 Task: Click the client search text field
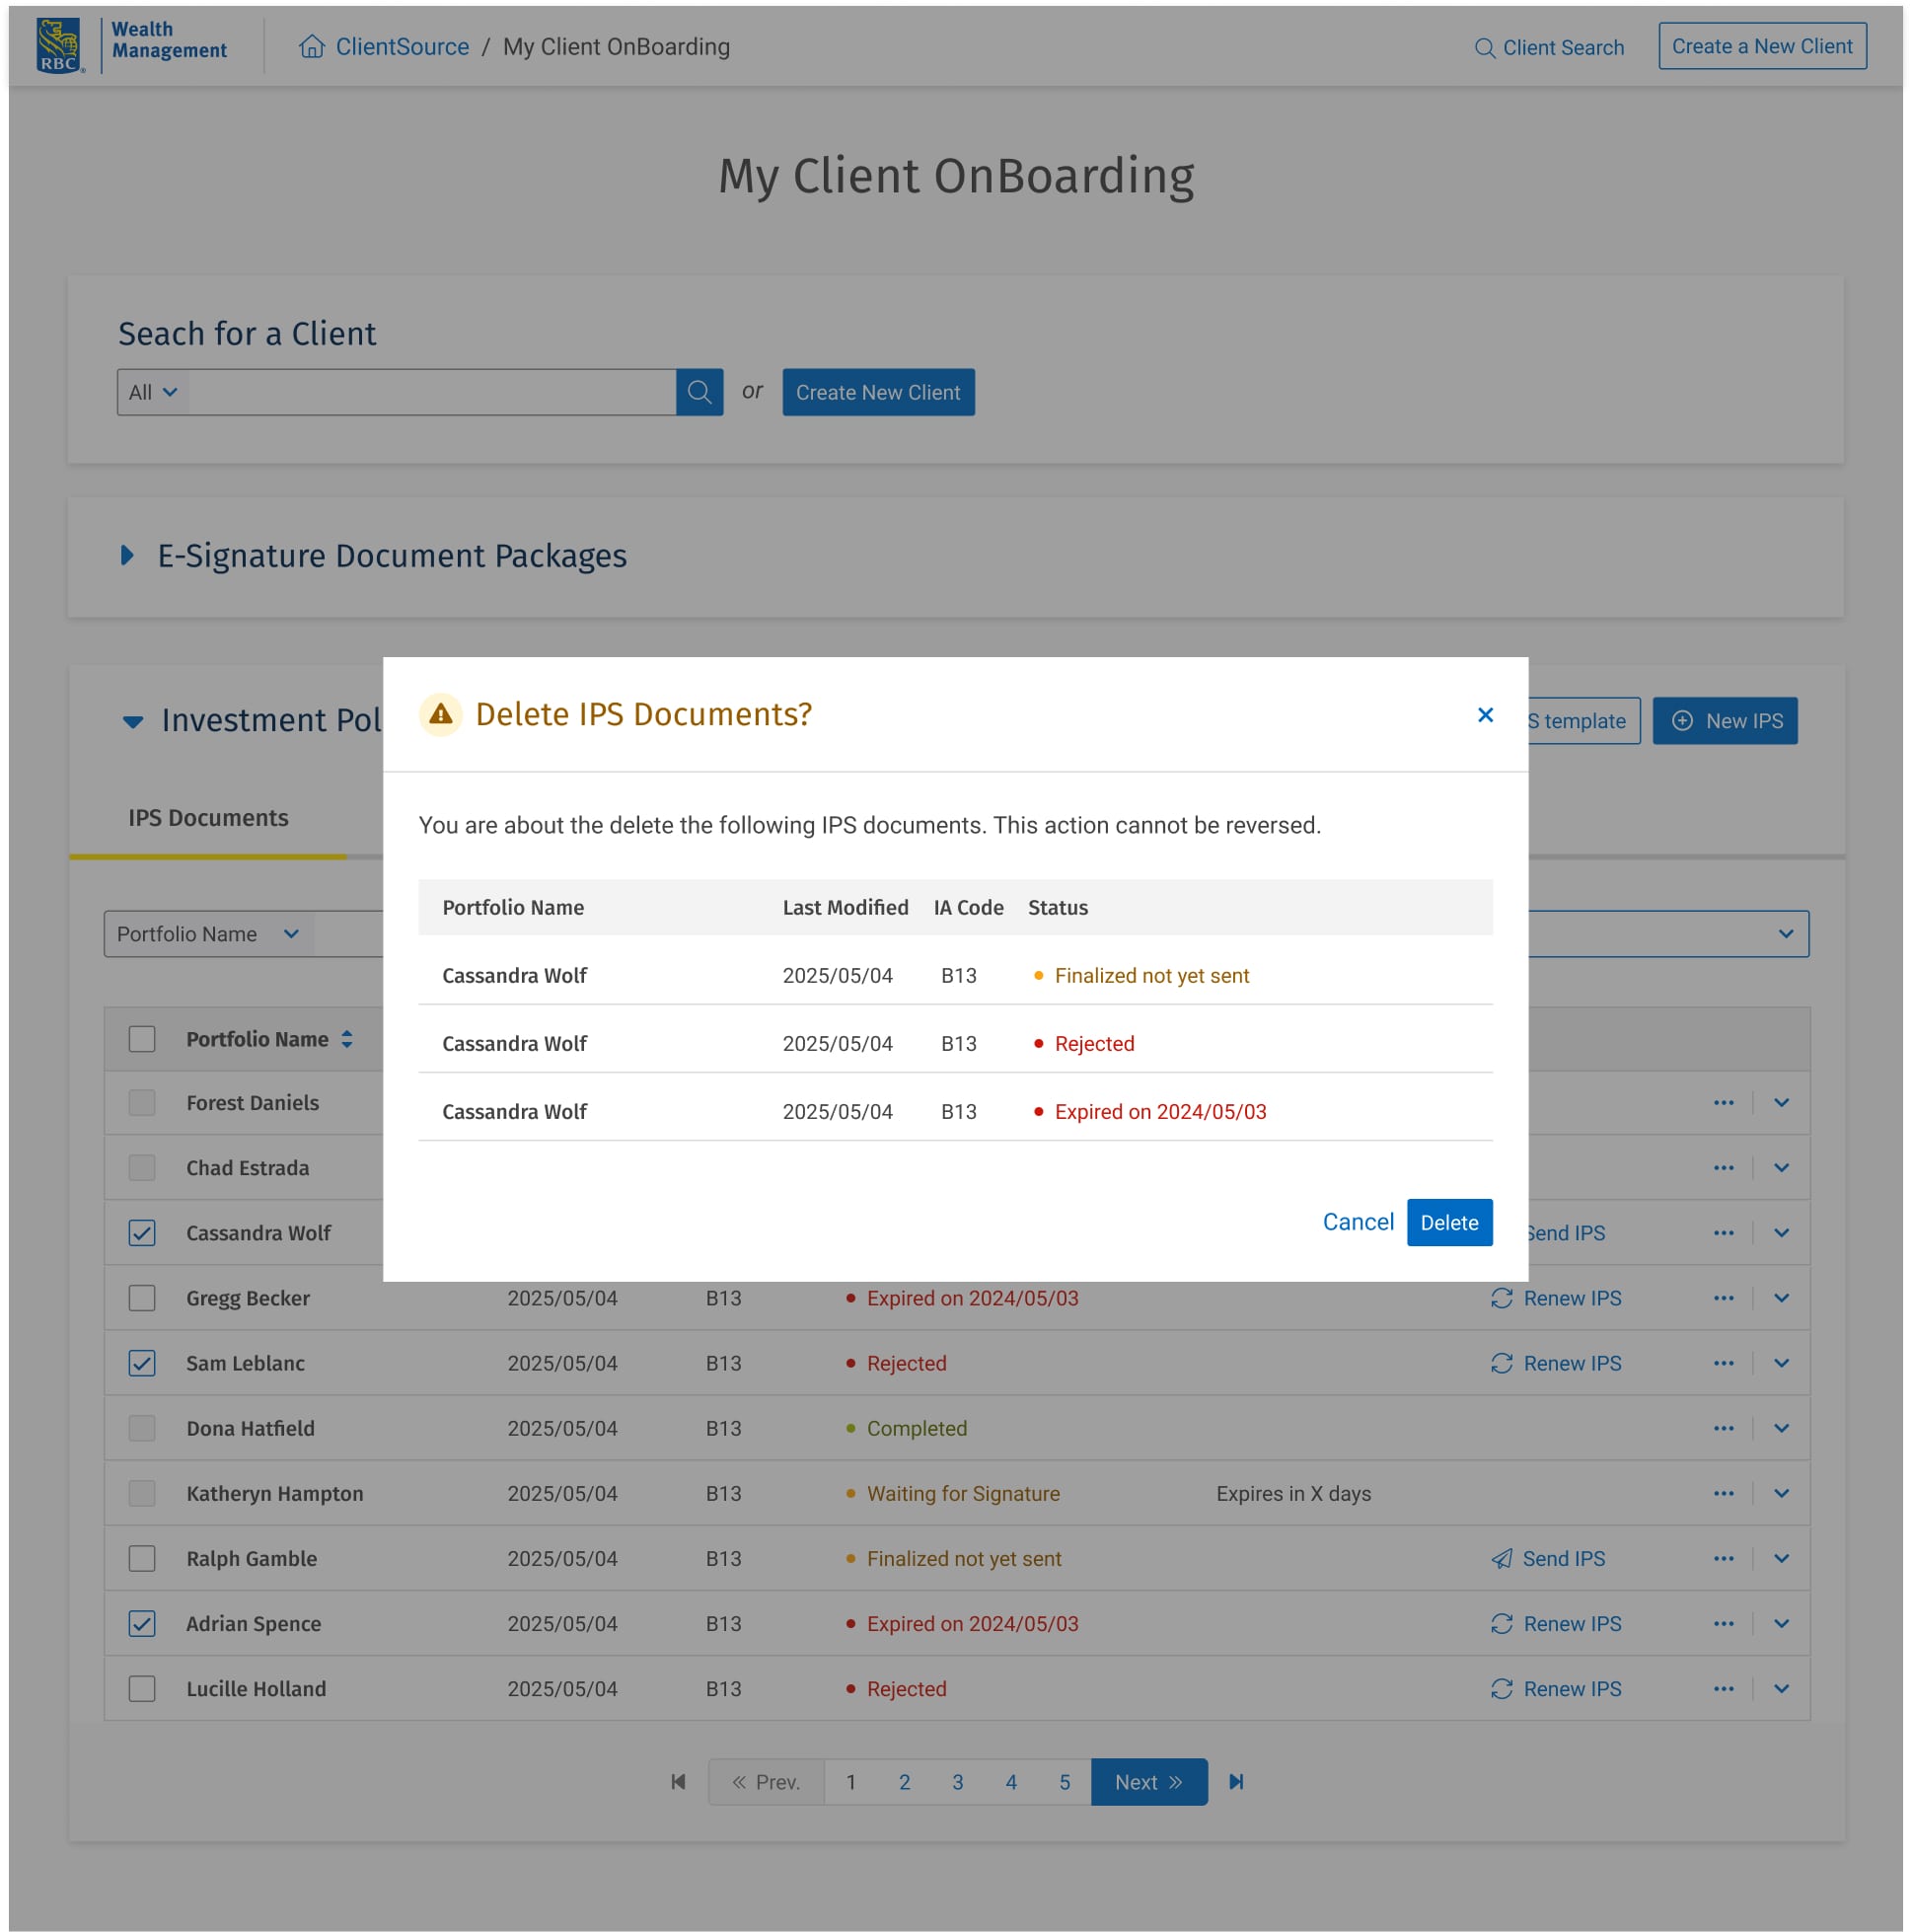coord(432,392)
